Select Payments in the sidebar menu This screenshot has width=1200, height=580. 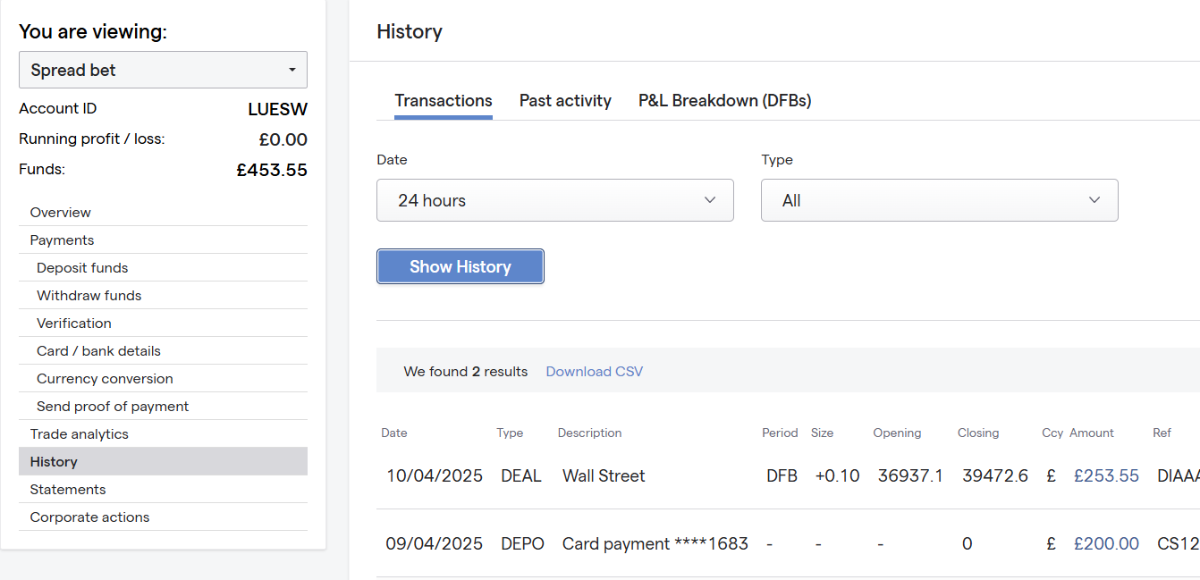(x=62, y=240)
